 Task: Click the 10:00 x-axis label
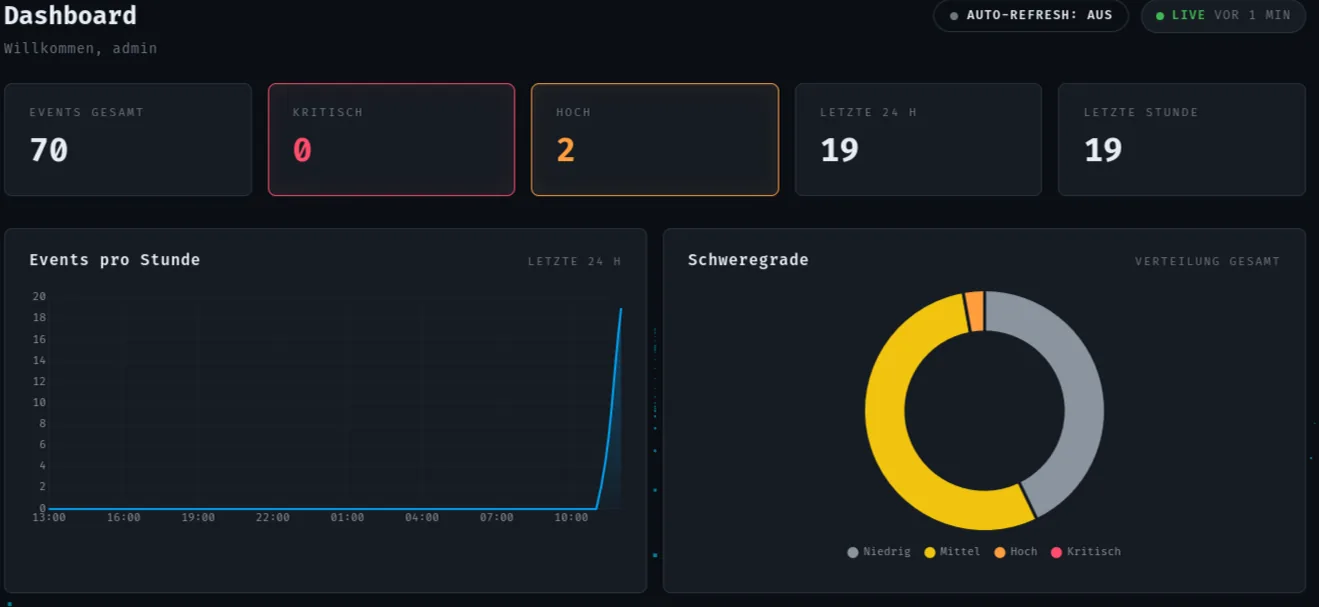(x=571, y=518)
